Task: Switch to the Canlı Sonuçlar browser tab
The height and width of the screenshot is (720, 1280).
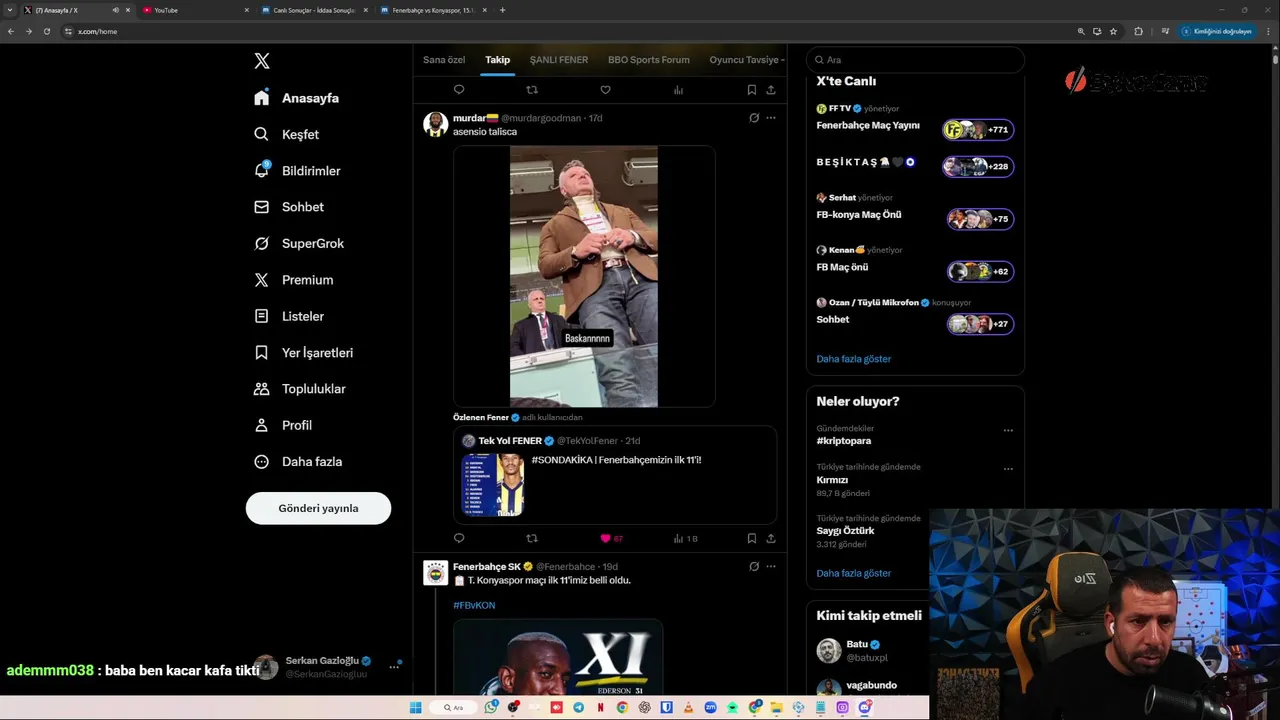Action: pos(313,10)
